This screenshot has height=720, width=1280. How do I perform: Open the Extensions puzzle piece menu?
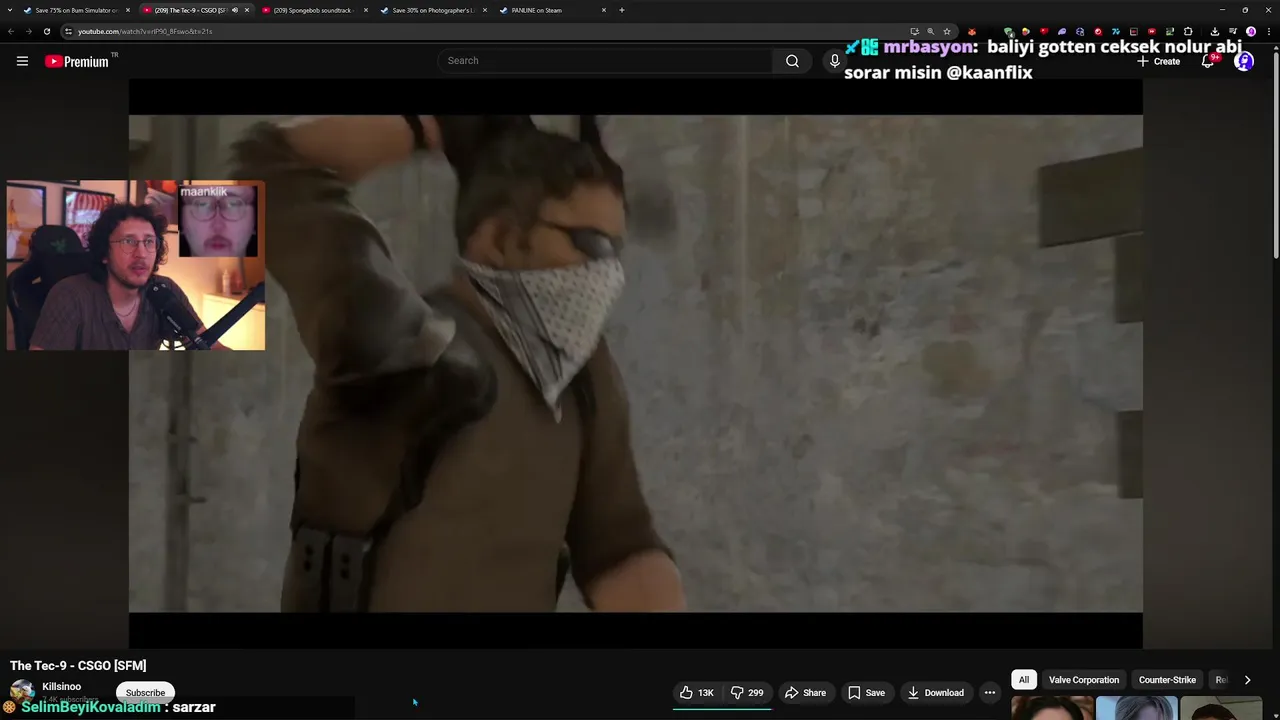[1188, 31]
